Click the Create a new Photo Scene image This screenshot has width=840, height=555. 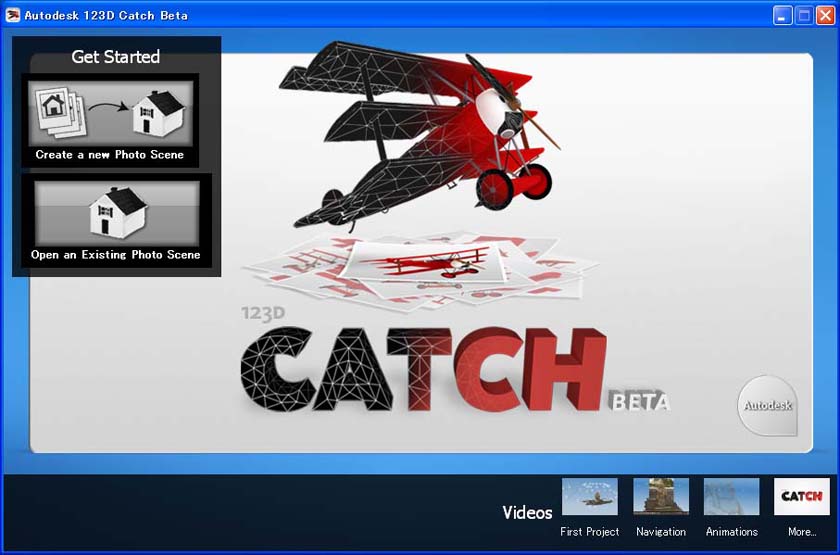[x=110, y=113]
